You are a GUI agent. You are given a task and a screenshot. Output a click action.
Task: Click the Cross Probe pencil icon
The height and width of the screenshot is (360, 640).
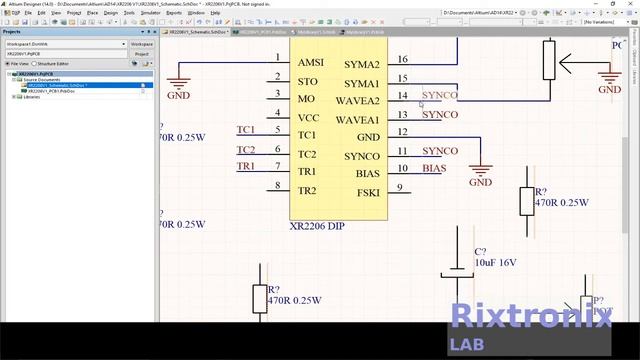tap(228, 22)
